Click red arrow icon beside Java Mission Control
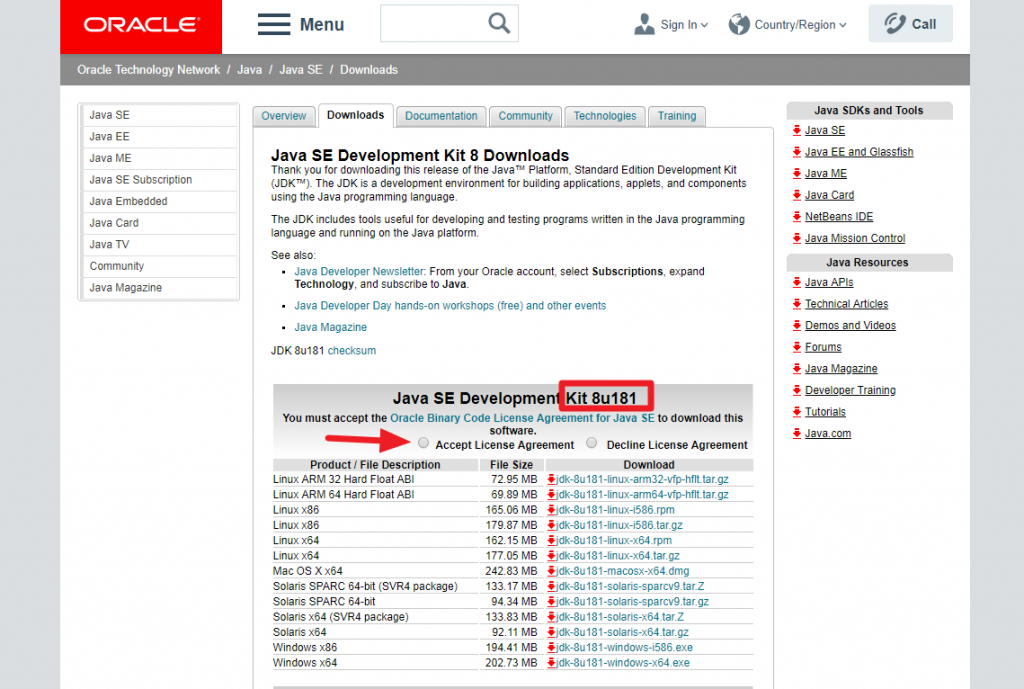Screen dimensions: 1024x689 pyautogui.click(x=797, y=238)
